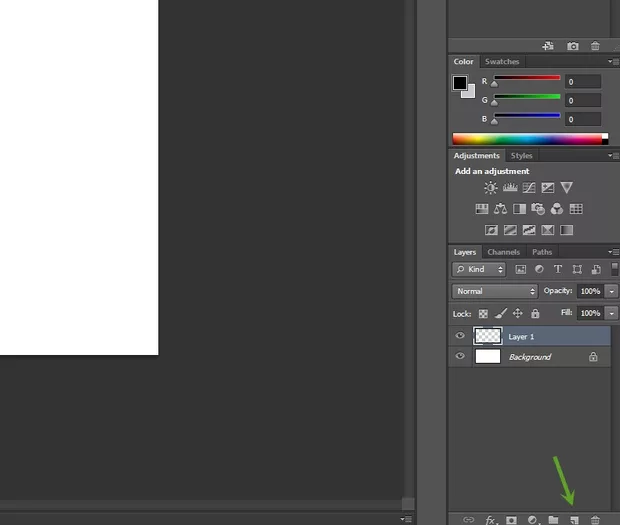The image size is (620, 525).
Task: Expand the Kind layer filter dropdown
Action: (479, 269)
